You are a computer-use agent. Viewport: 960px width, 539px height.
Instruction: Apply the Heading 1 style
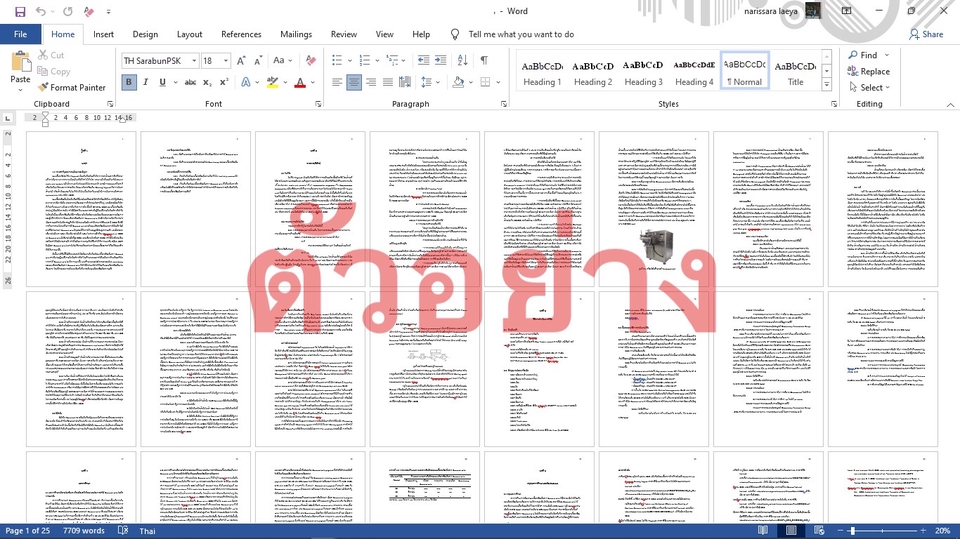point(542,73)
